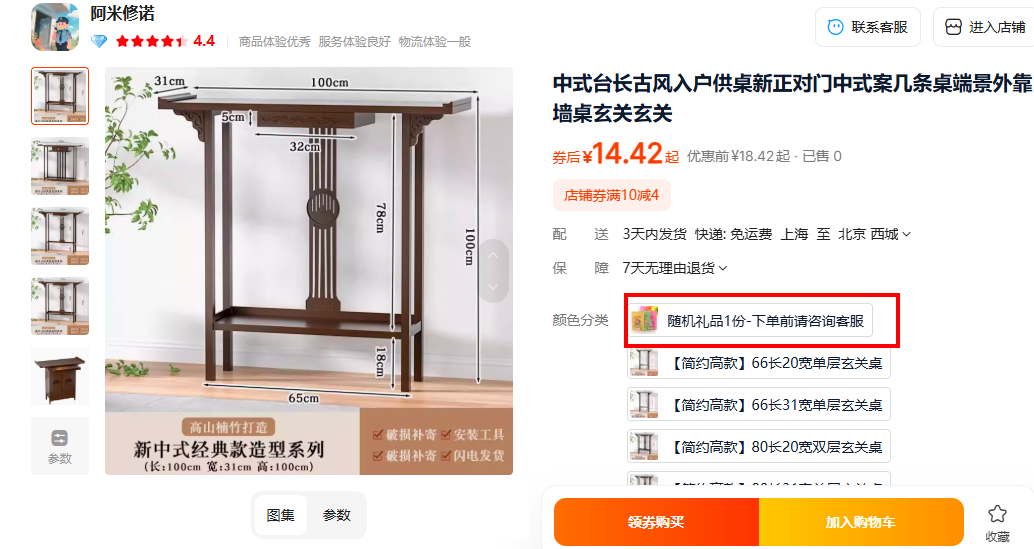Switch to the 图集 tab
Viewport: 1034px width, 549px height.
tap(281, 515)
